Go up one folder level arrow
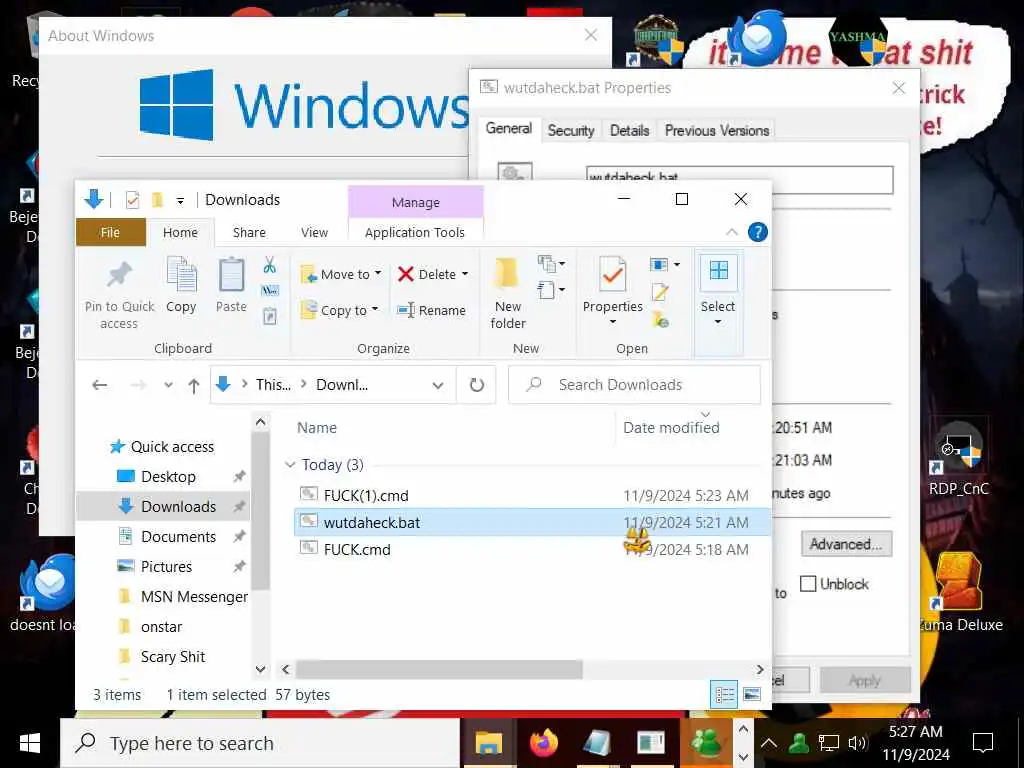Screen dimensions: 1024x768 coord(193,385)
